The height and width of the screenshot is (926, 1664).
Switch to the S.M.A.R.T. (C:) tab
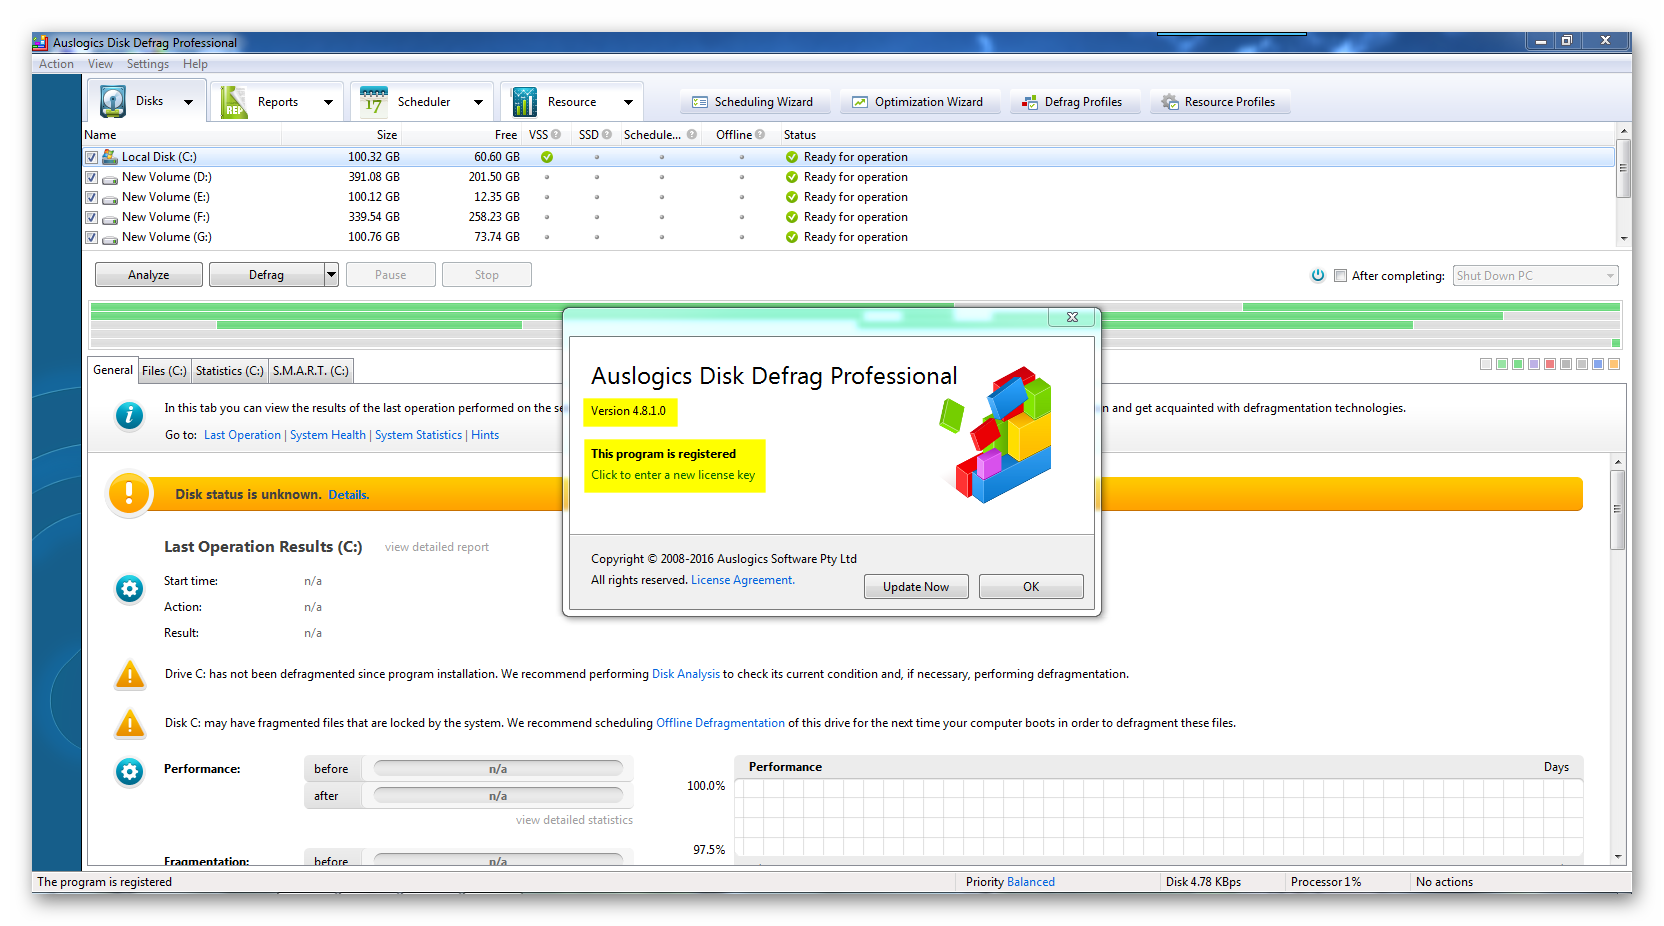(311, 371)
